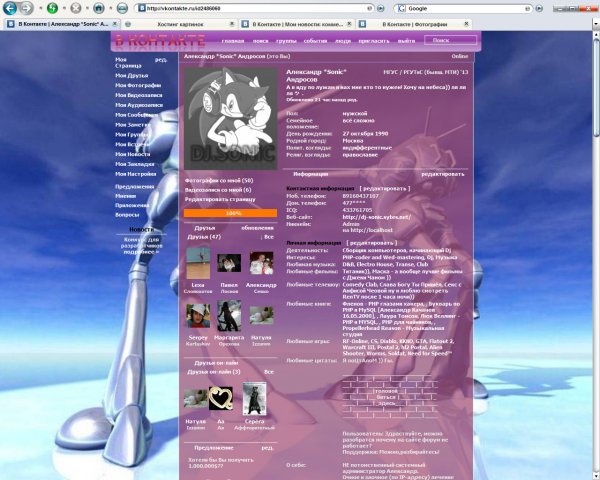This screenshot has height=480, width=600.
Task: Click the DJ Sonic profile avatar image
Action: coord(230,118)
